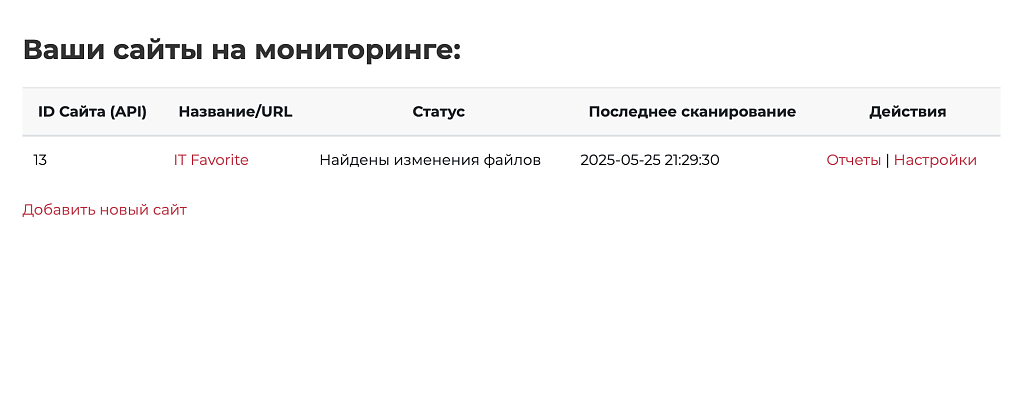The height and width of the screenshot is (407, 1024).
Task: Select the Статус column header
Action: (438, 112)
